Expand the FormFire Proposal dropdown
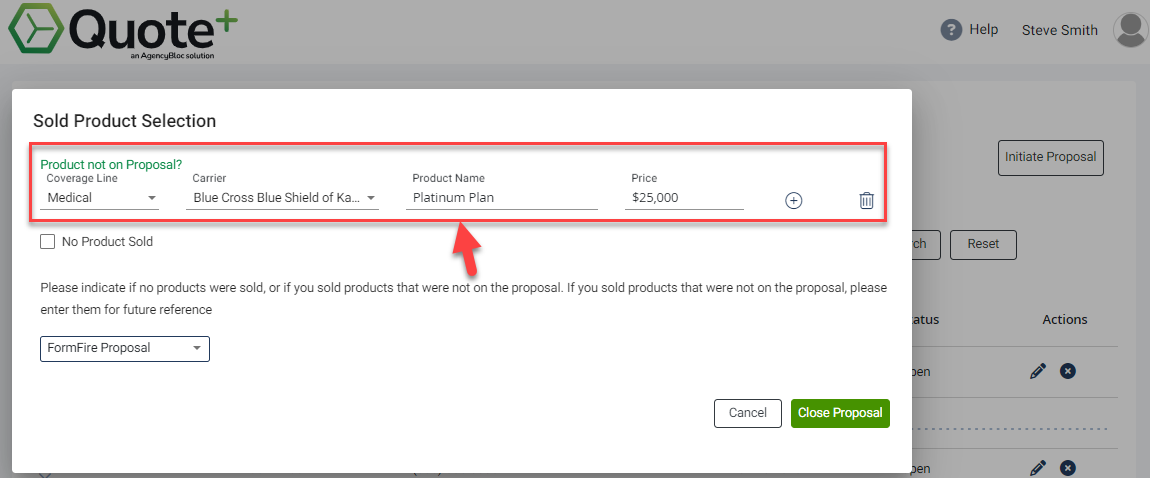The image size is (1150, 478). click(x=125, y=348)
